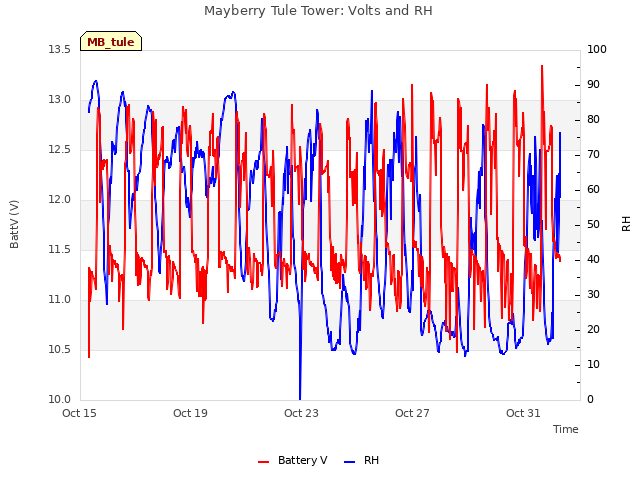This screenshot has height=480, width=640.
Task: Click the chart title 'Mayberry Tule Tower: Volts and RH'
Action: (318, 11)
